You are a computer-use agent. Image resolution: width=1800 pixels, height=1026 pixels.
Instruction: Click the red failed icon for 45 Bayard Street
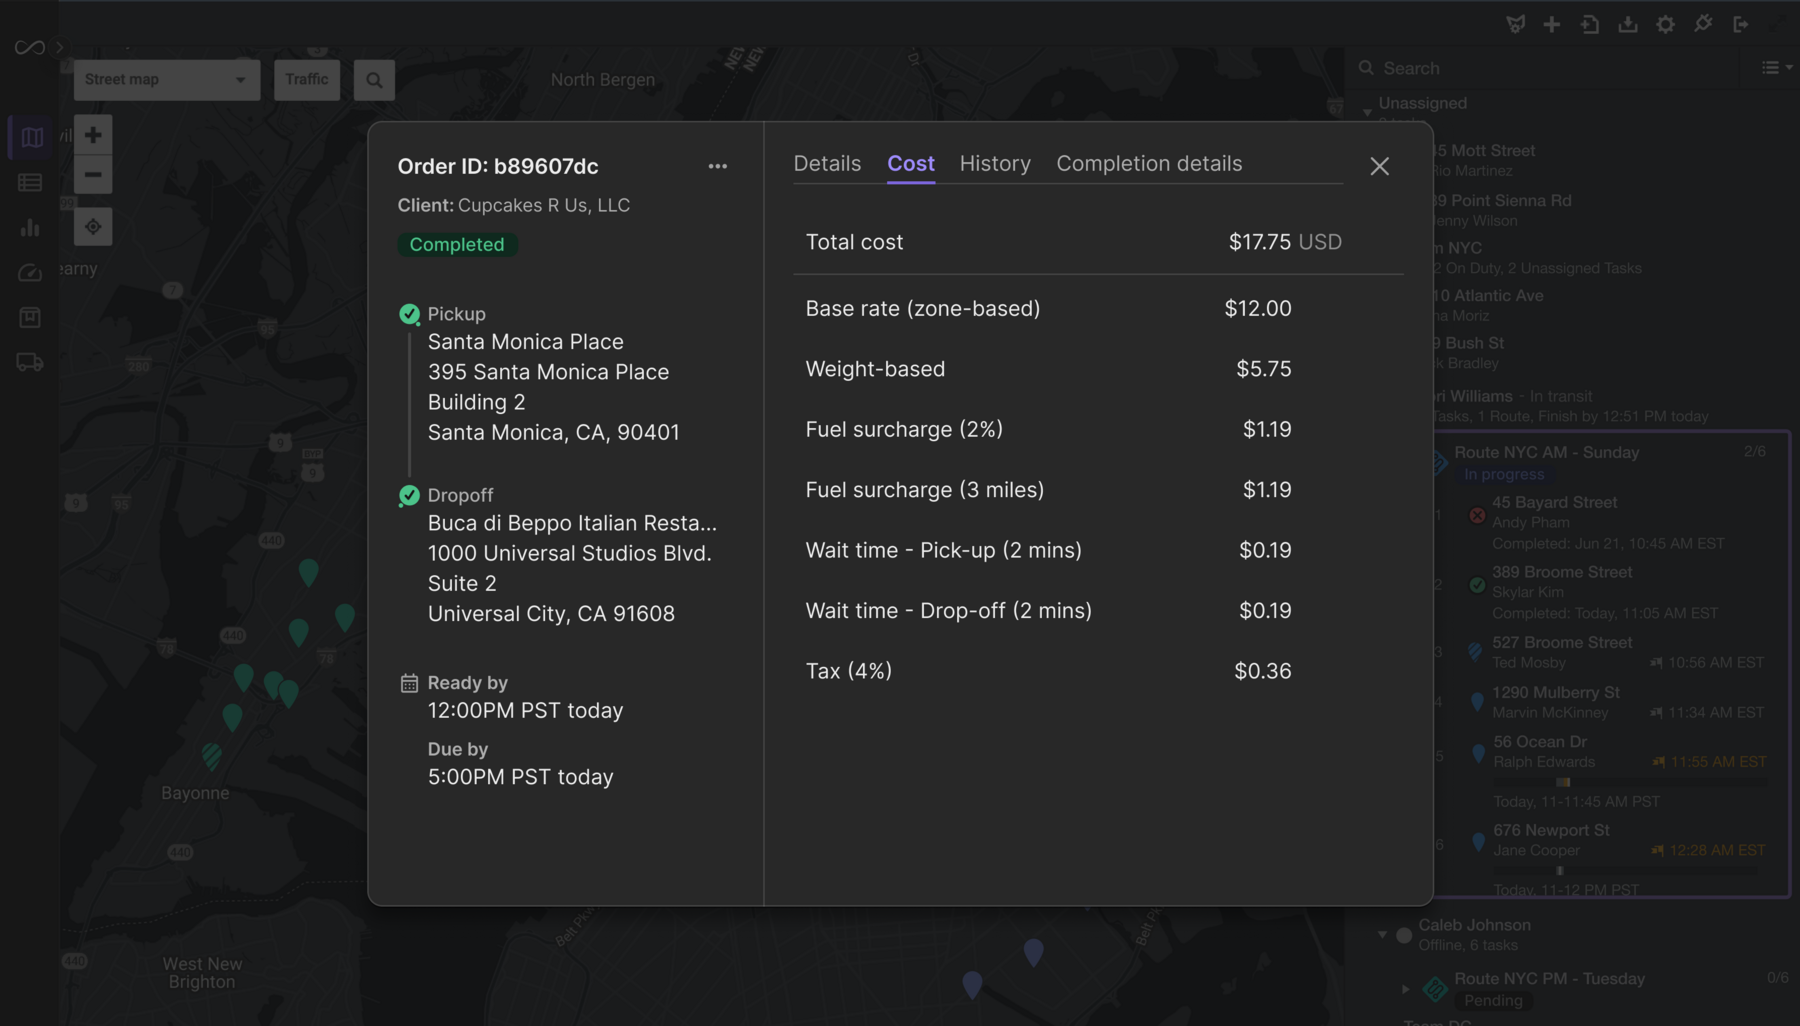click(x=1477, y=516)
